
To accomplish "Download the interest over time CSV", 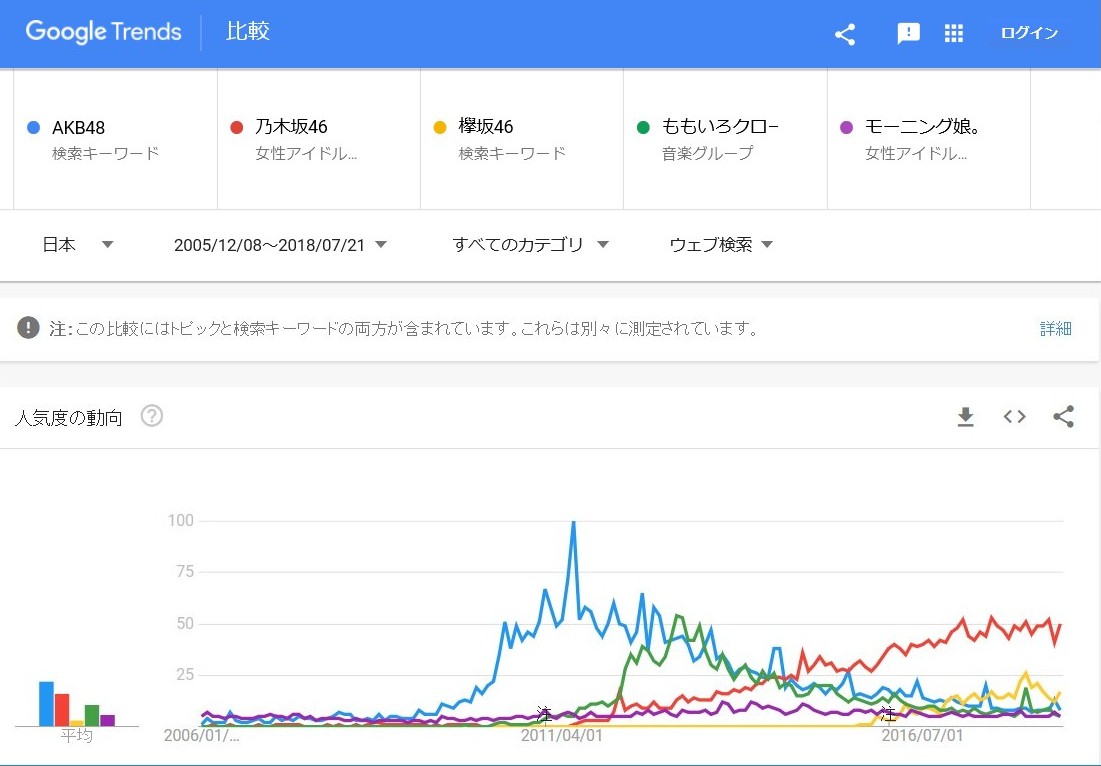I will coord(965,417).
